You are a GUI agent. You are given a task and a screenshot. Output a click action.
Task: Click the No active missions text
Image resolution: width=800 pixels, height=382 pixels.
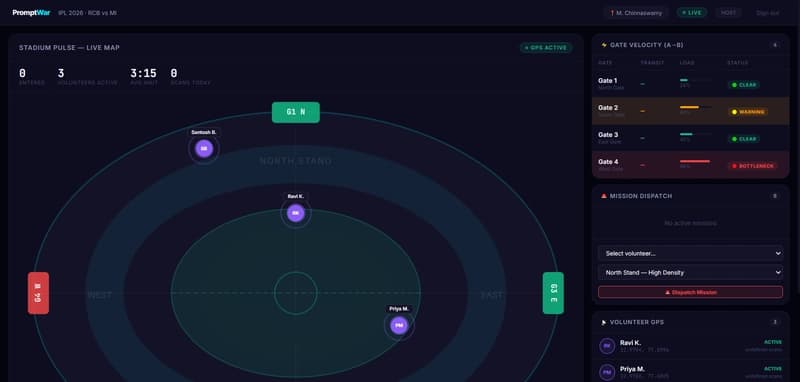(x=690, y=223)
